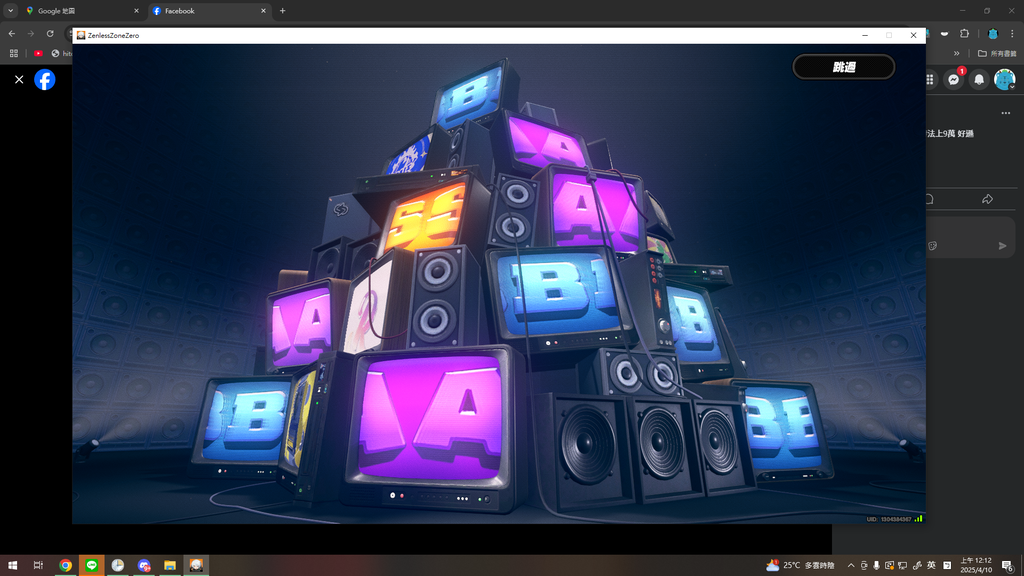Viewport: 1024px width, 576px height.
Task: Open the clock app on the taskbar
Action: pyautogui.click(x=118, y=566)
